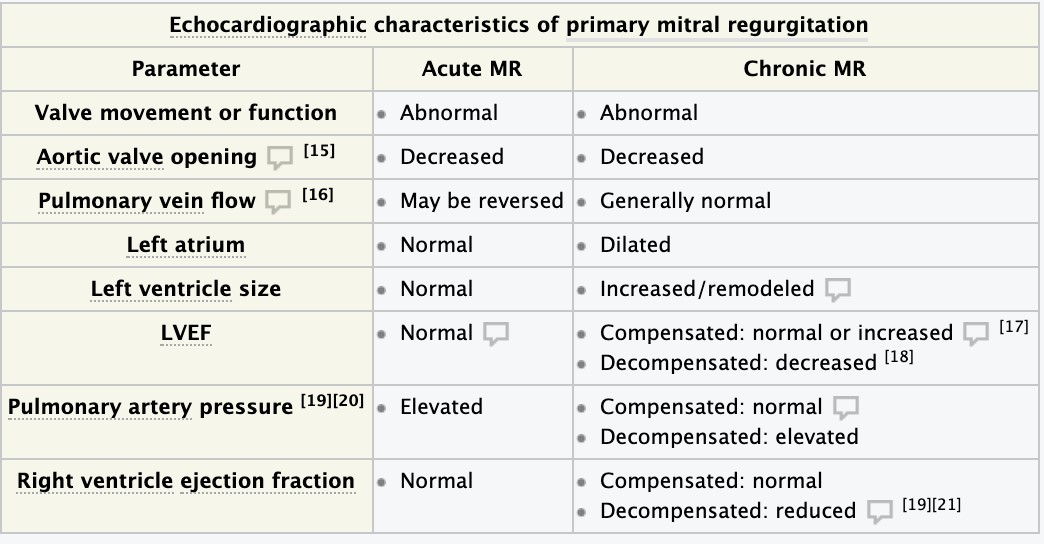This screenshot has height=544, width=1044.
Task: Click comment icon next to LVEF Normal
Action: pyautogui.click(x=495, y=334)
